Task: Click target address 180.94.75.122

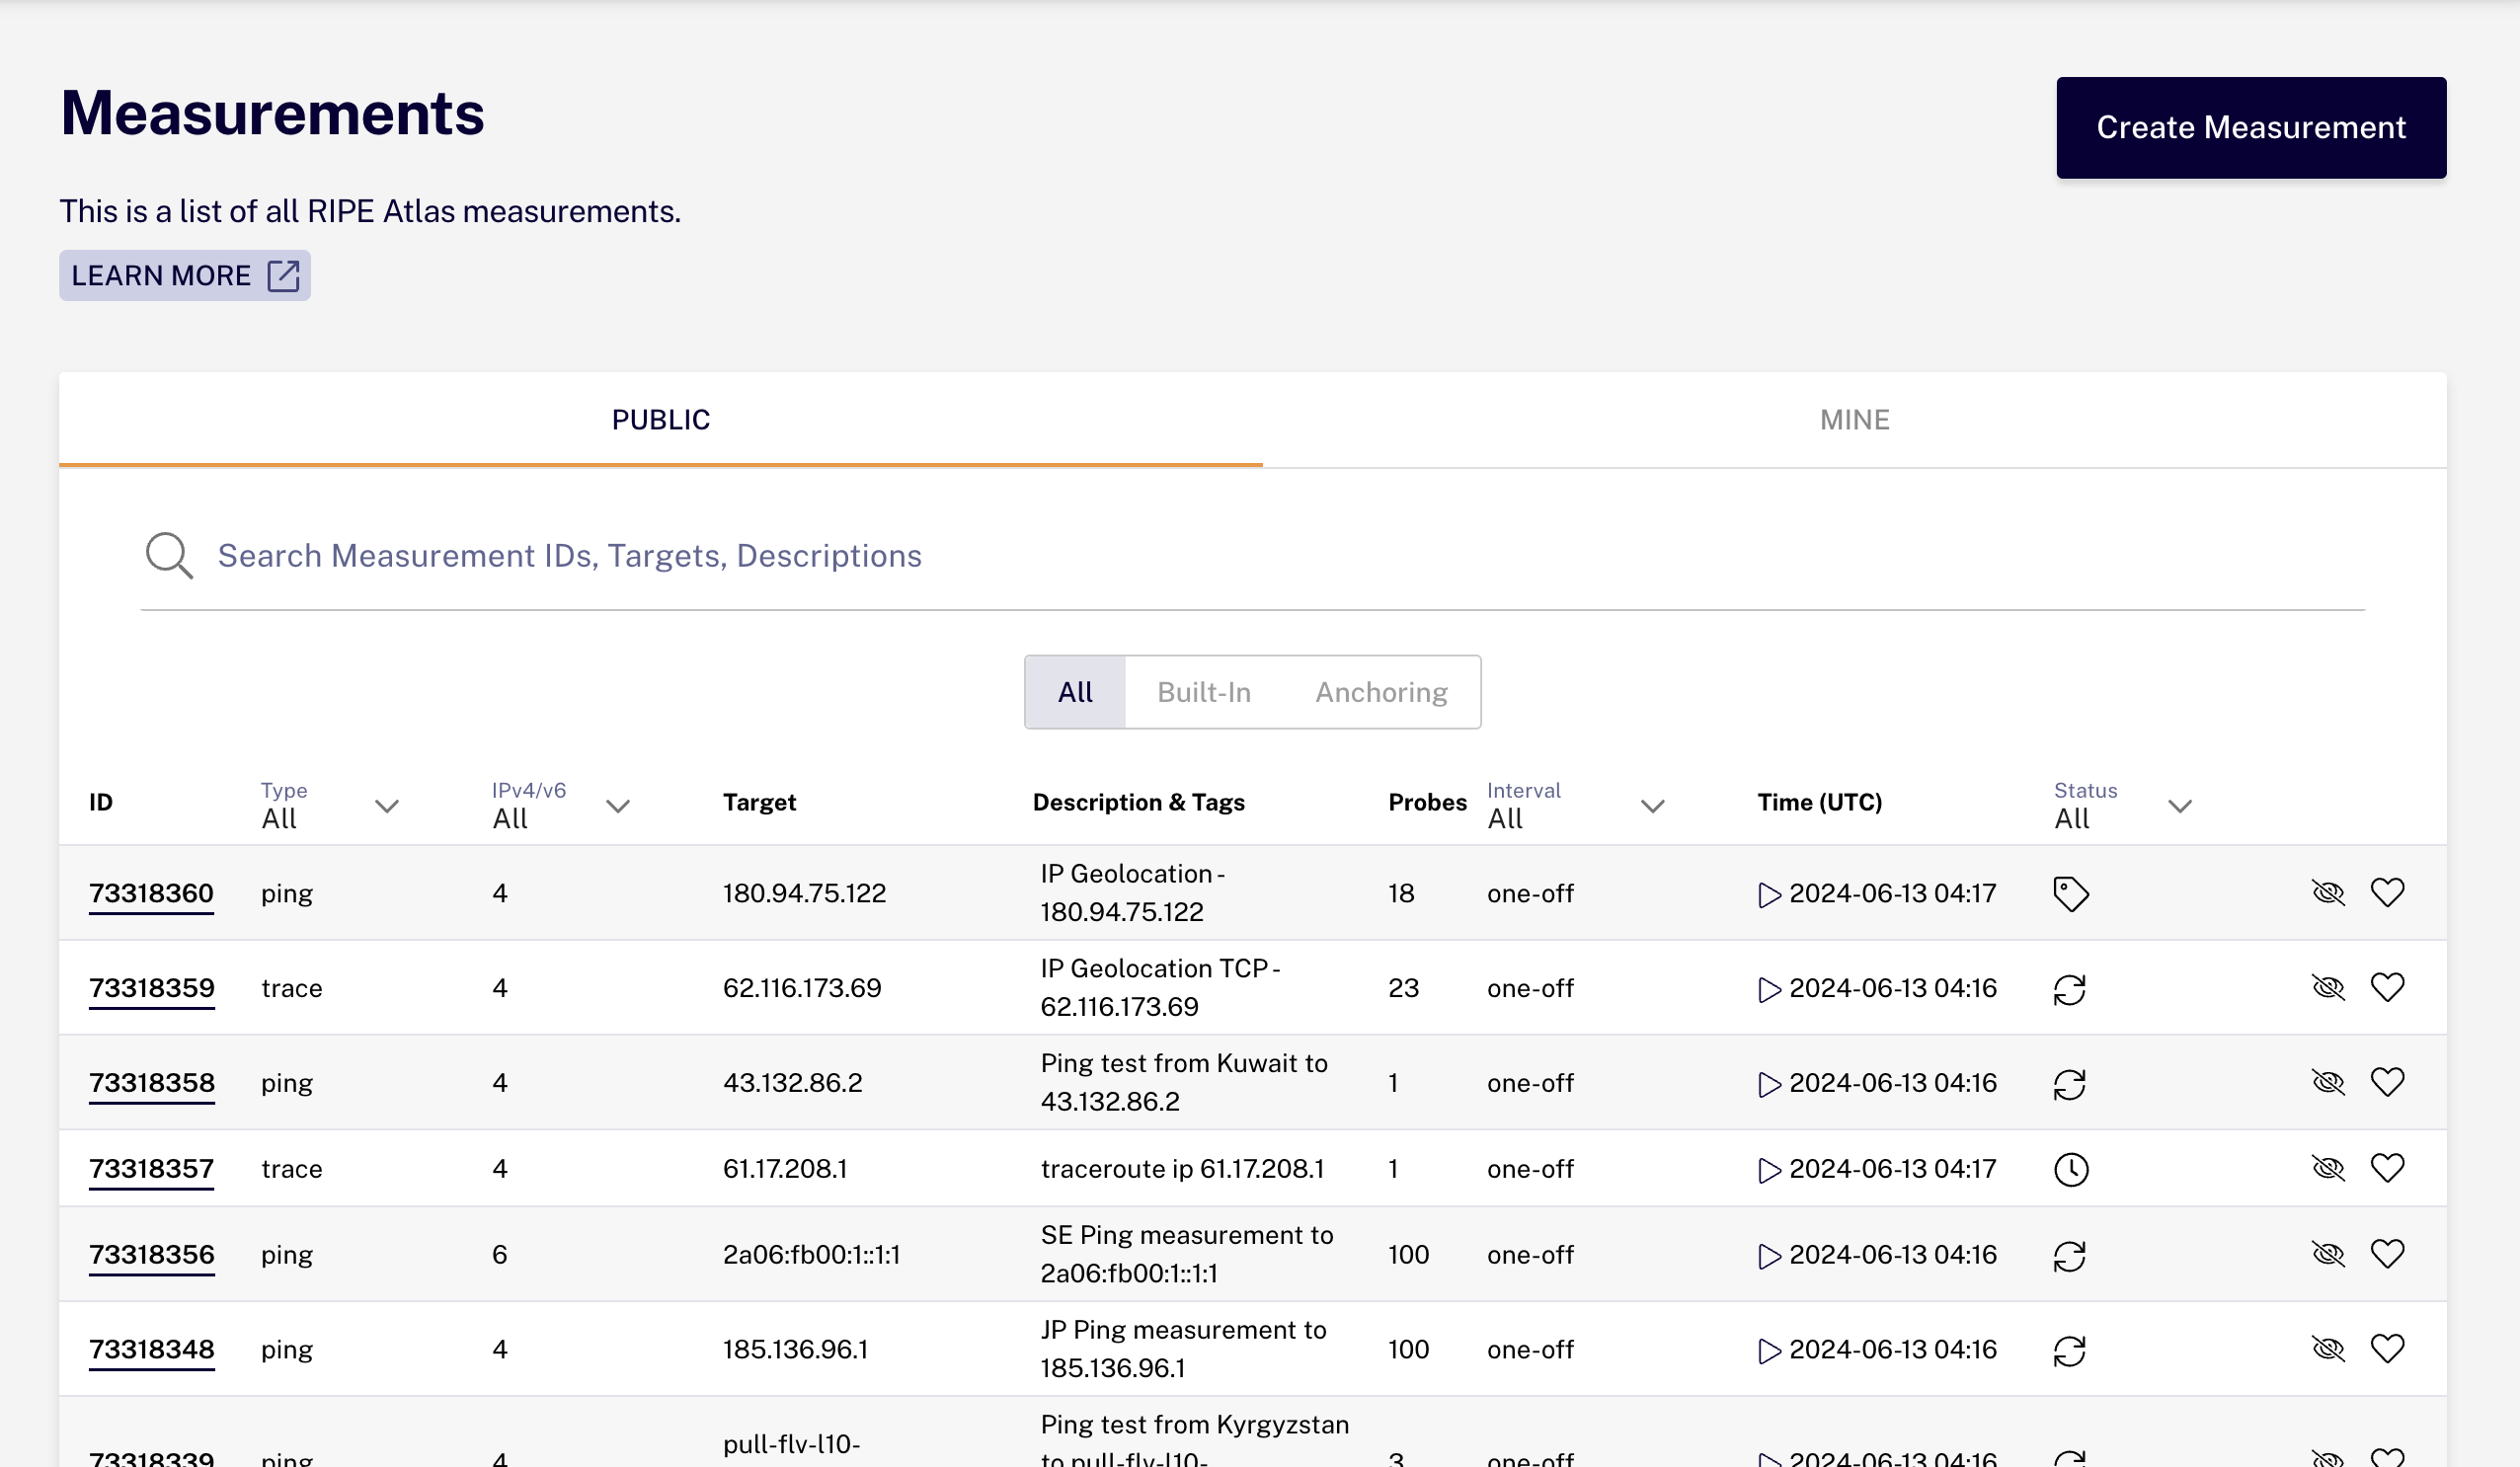Action: pyautogui.click(x=804, y=893)
